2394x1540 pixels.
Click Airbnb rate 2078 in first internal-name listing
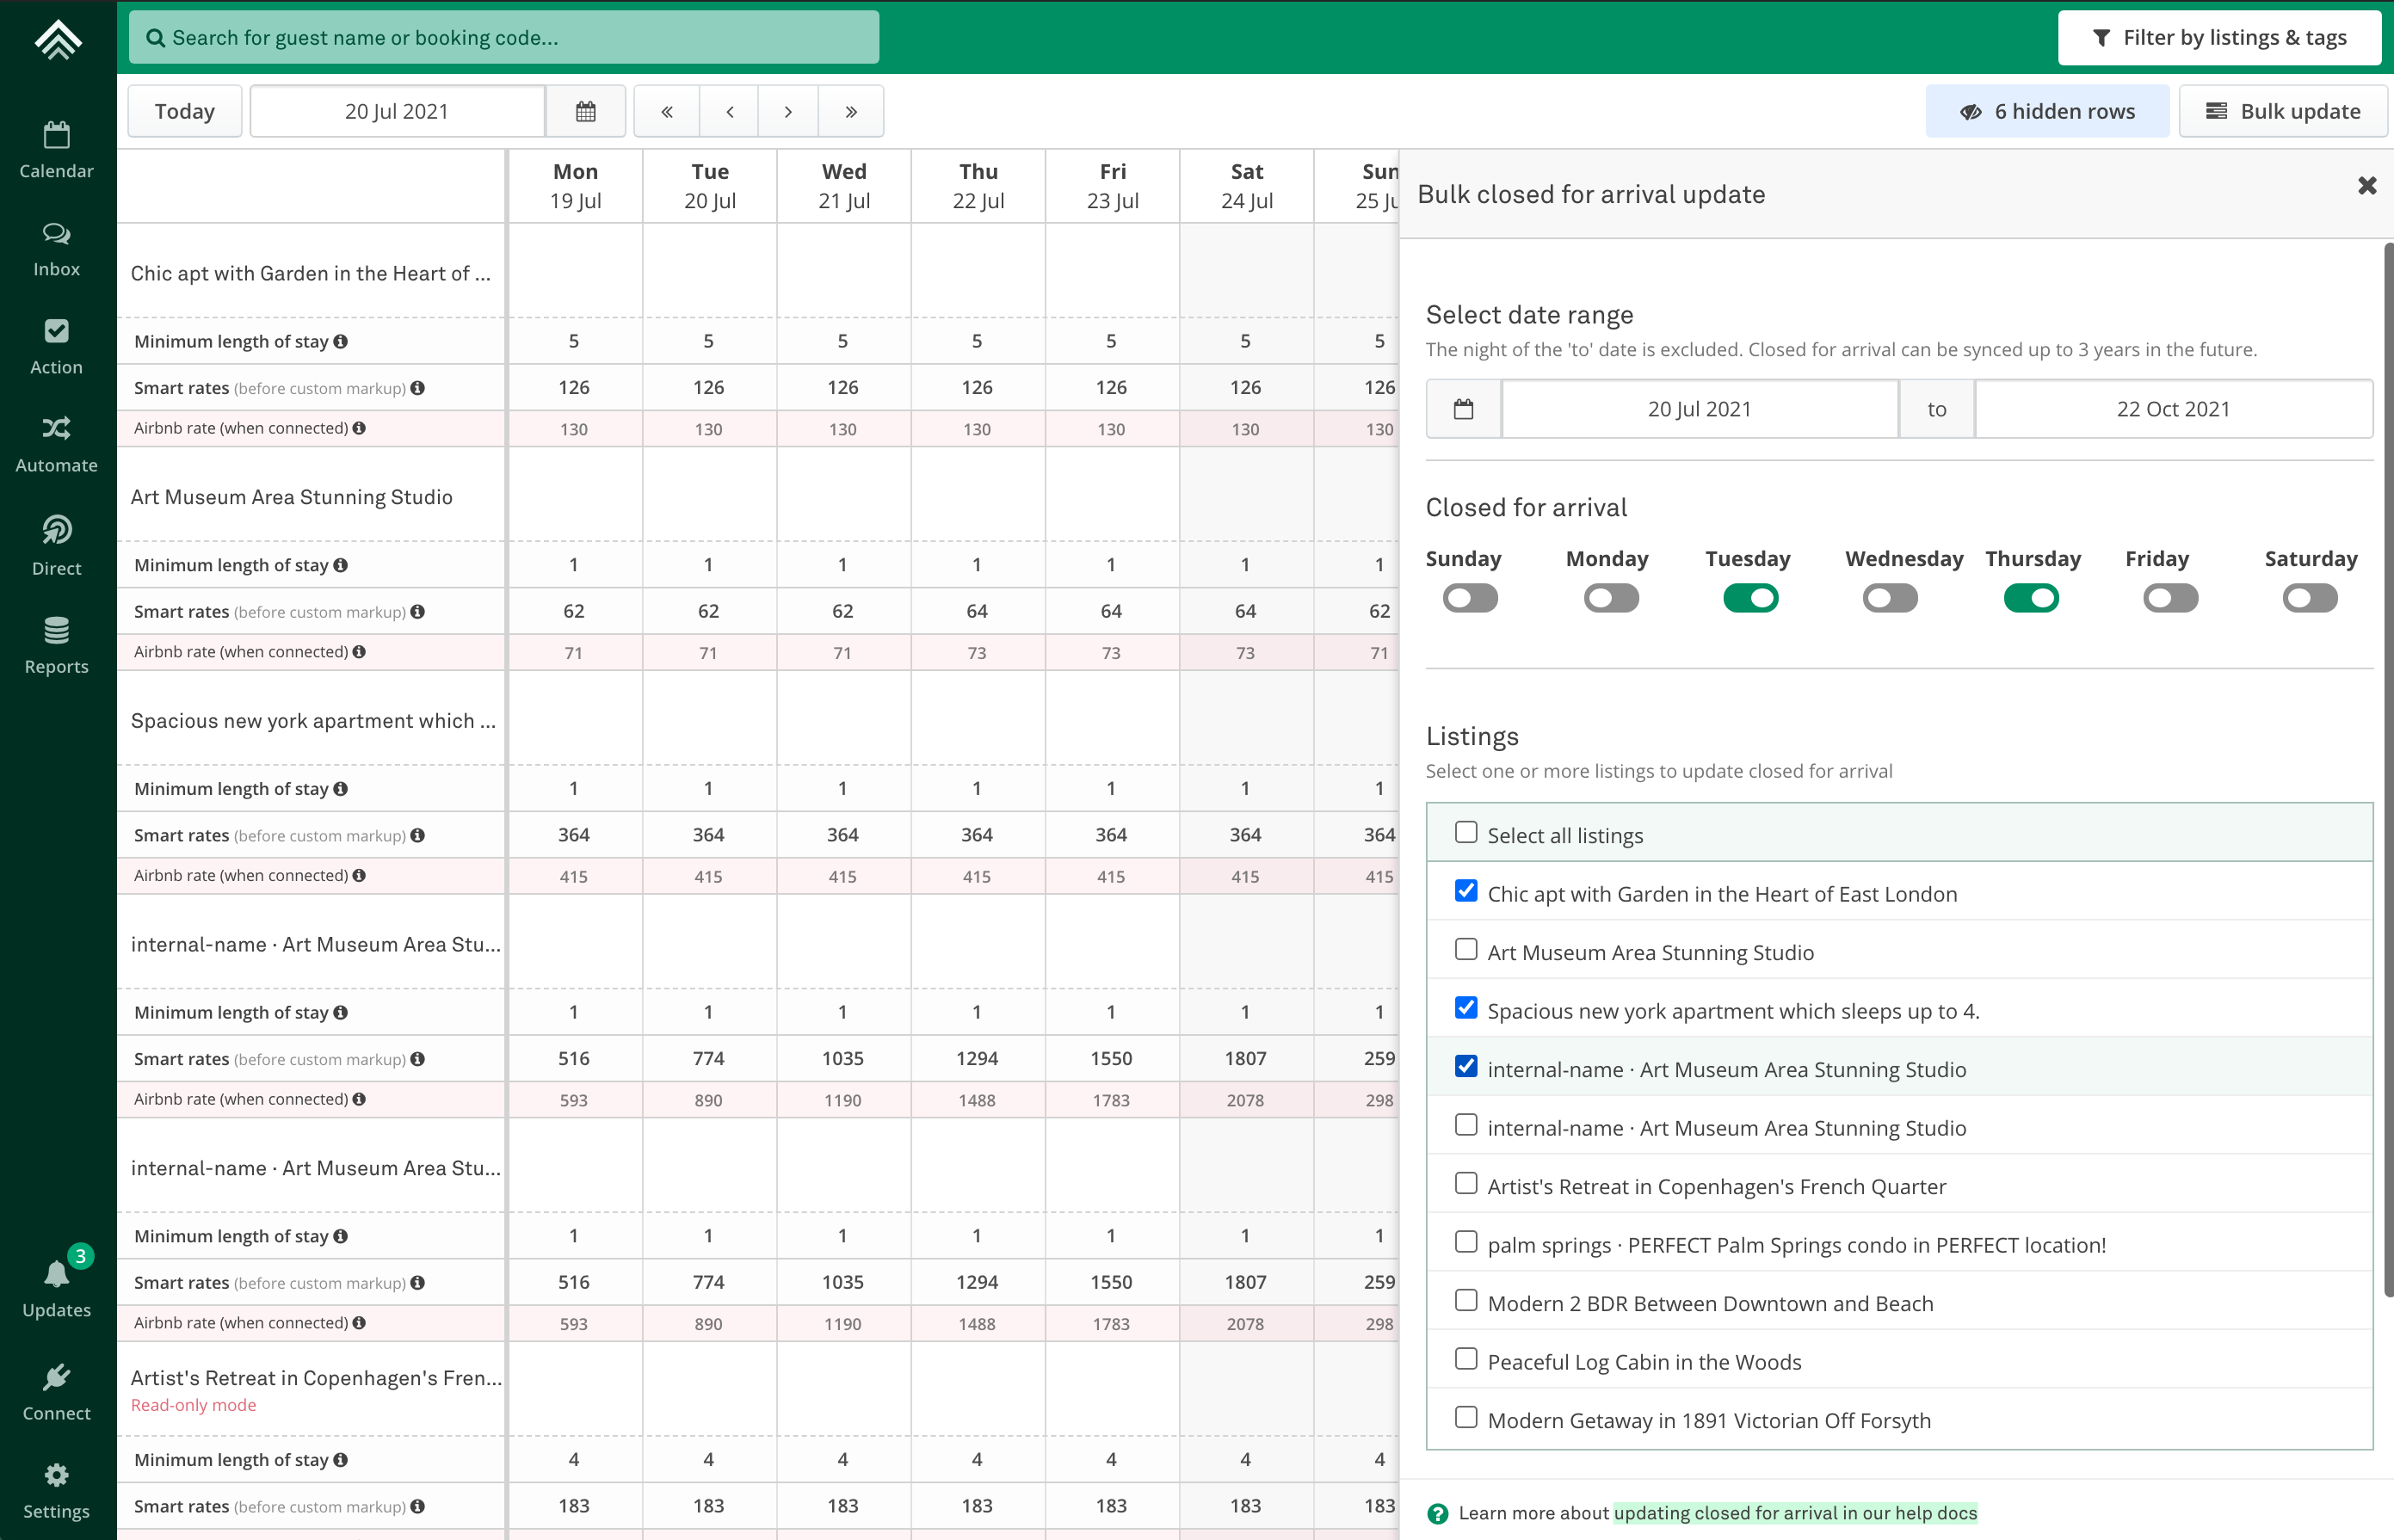[1245, 1100]
